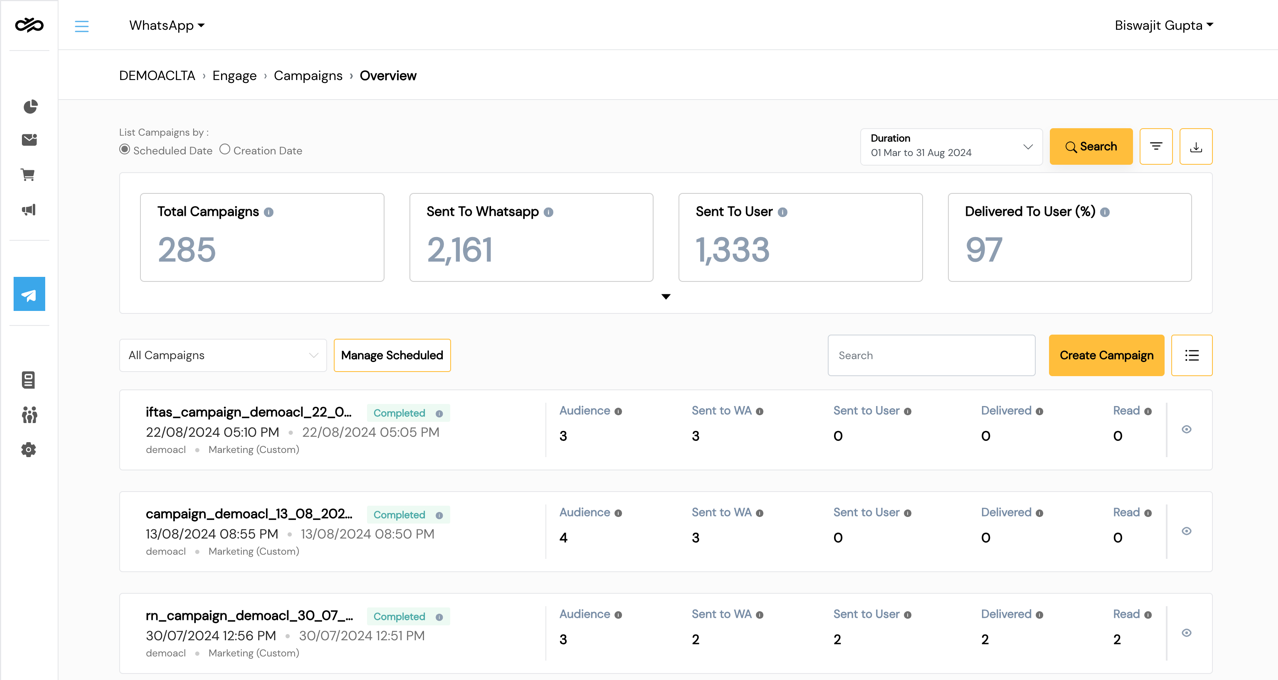Open campaign_demoacl_13_08_202... campaign title
1278x680 pixels.
(x=249, y=514)
